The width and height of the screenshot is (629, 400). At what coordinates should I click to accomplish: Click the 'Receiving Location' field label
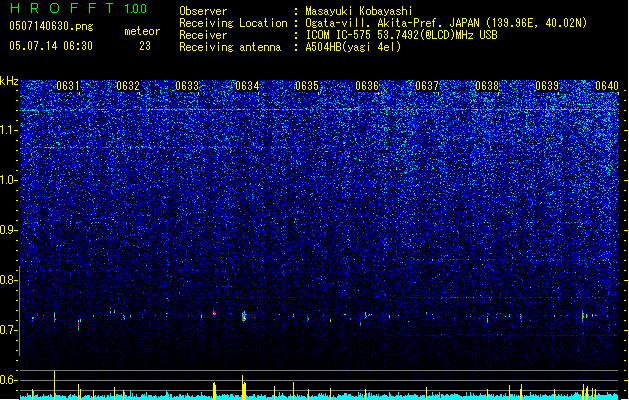click(x=233, y=23)
